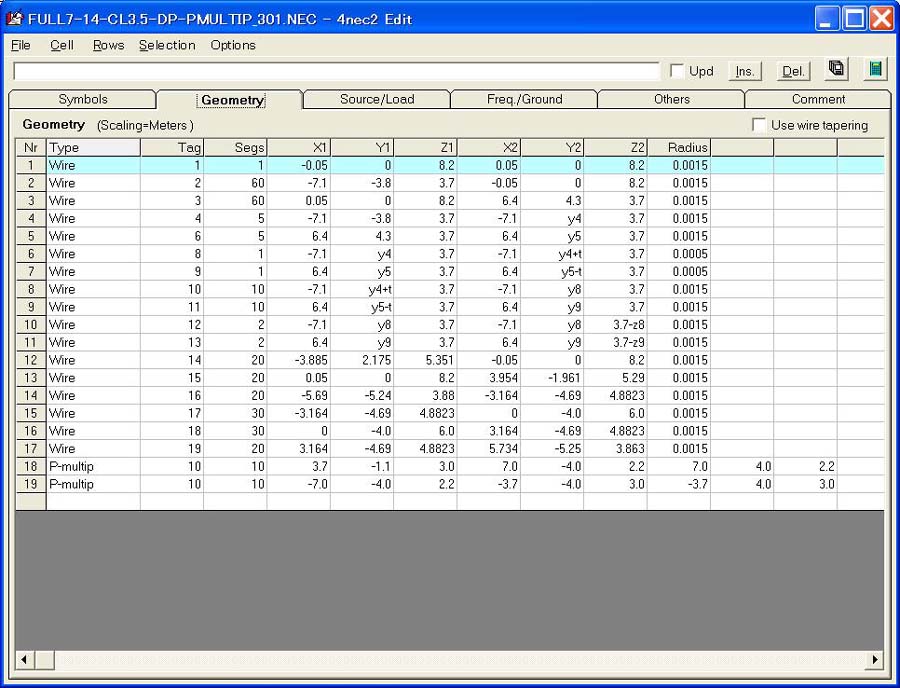The image size is (900, 688).
Task: Select the P-multip type cell in row 18
Action: [x=92, y=466]
